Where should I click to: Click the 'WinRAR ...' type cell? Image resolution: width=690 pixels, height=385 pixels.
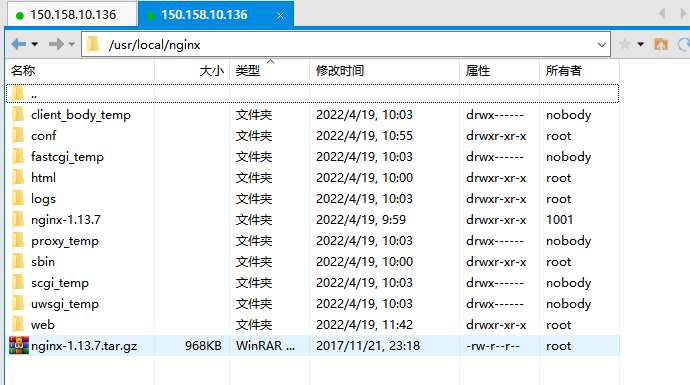[265, 346]
